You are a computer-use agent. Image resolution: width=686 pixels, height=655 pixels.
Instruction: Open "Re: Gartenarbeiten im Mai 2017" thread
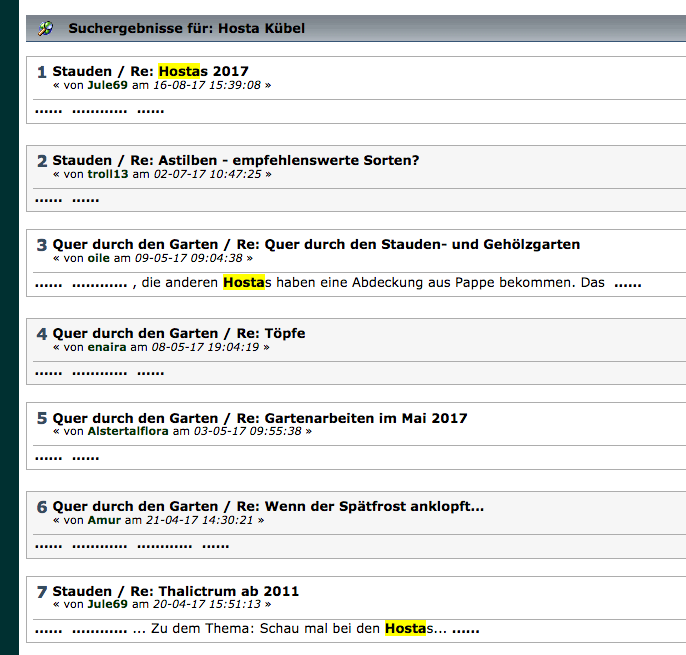(351, 418)
